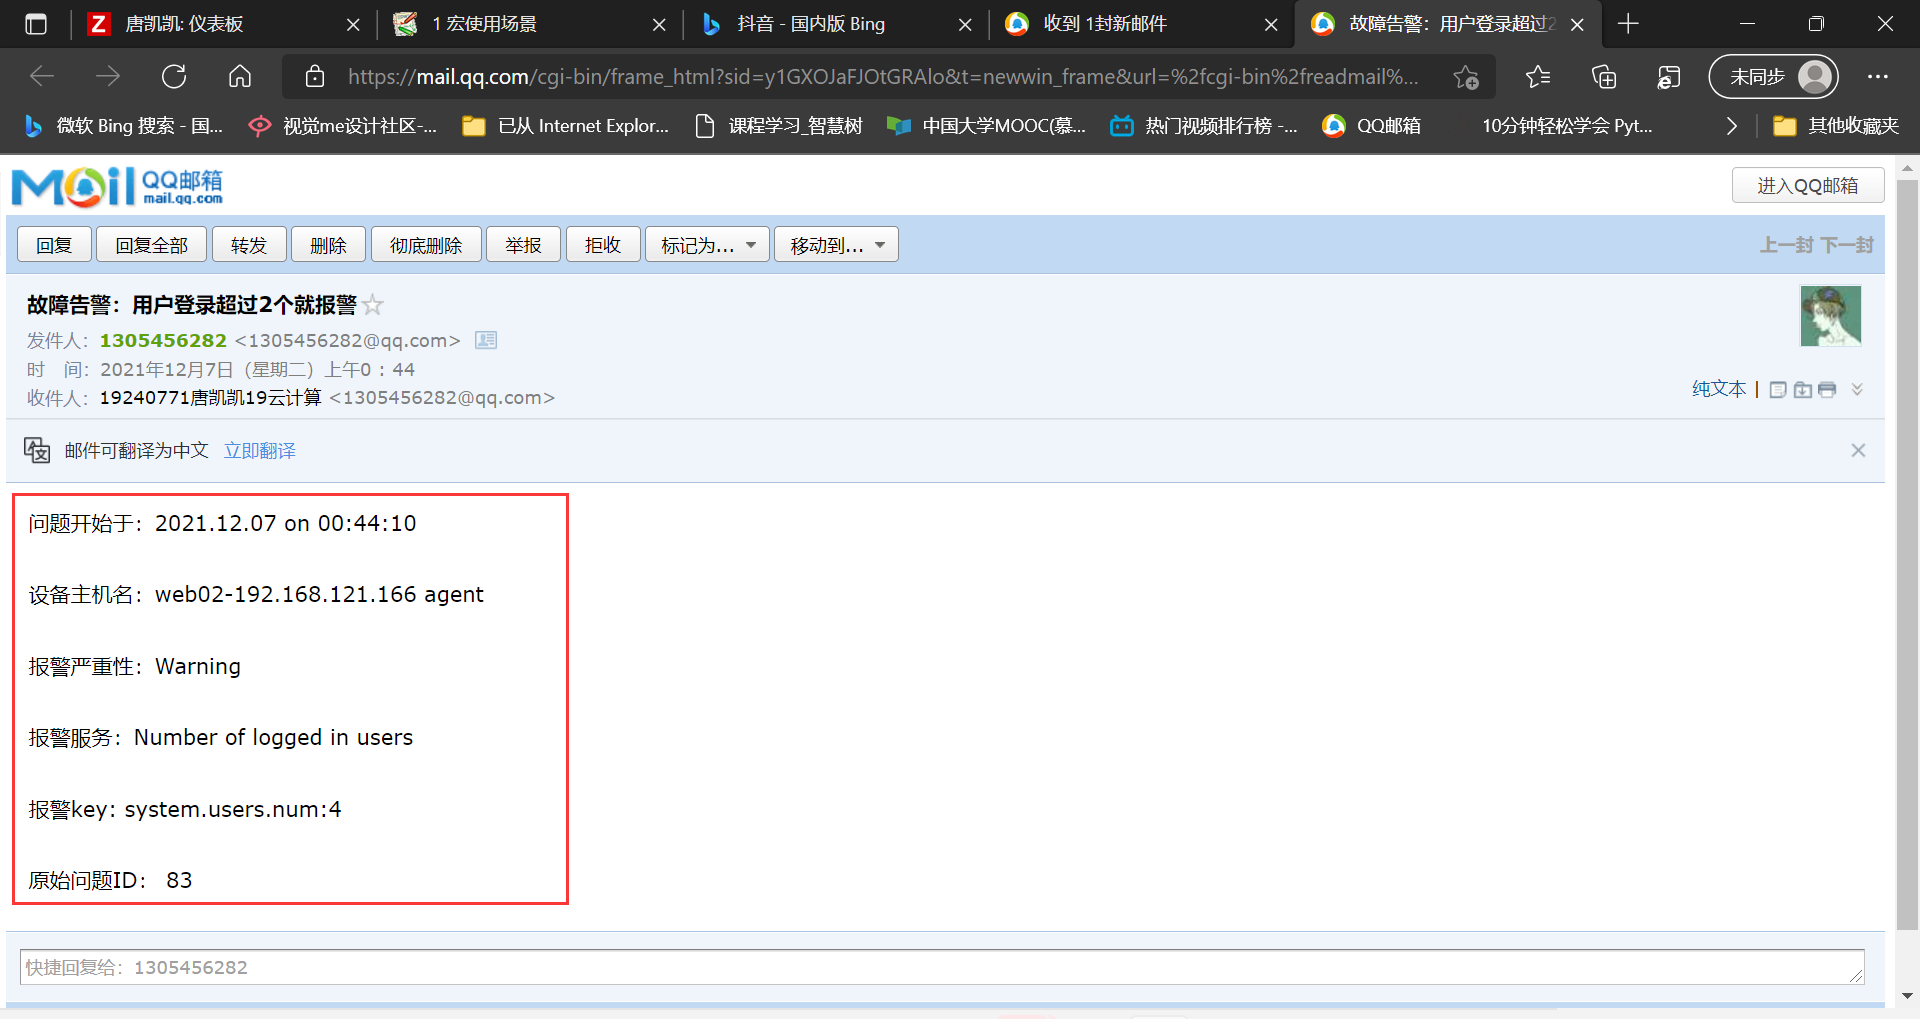
Task: Click 未同步 profile button
Action: click(x=1774, y=77)
